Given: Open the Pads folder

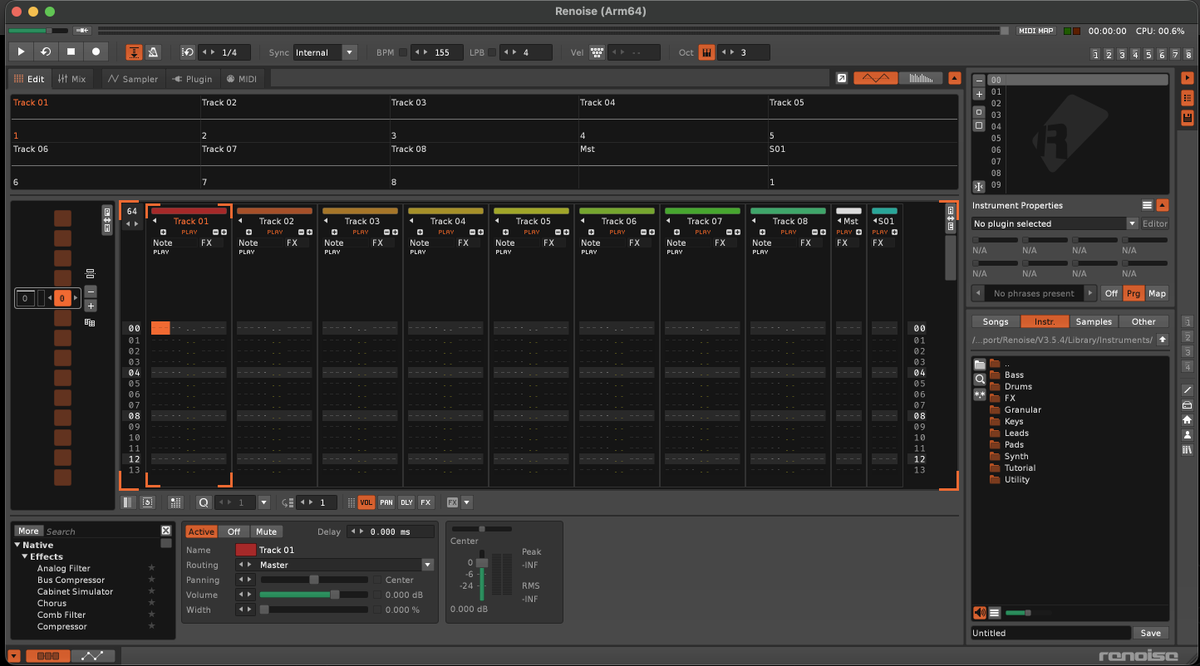Looking at the screenshot, I should coord(1014,445).
